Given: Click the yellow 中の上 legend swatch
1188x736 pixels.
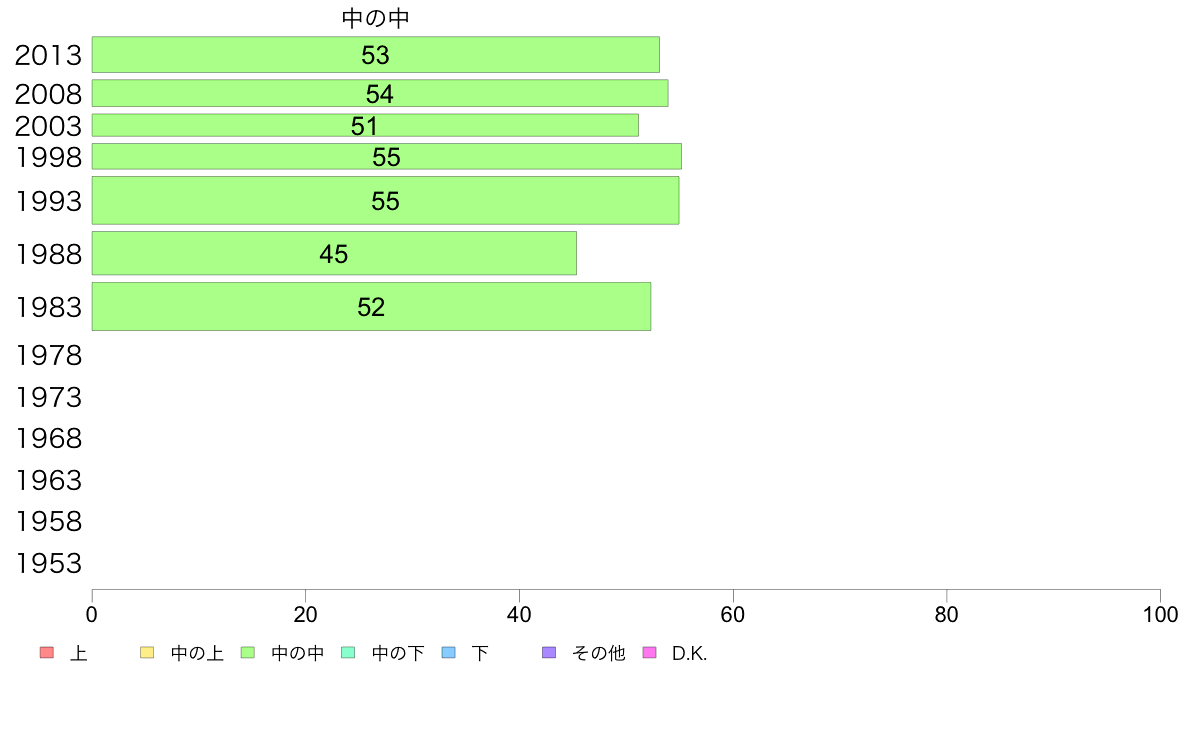Looking at the screenshot, I should click(147, 653).
